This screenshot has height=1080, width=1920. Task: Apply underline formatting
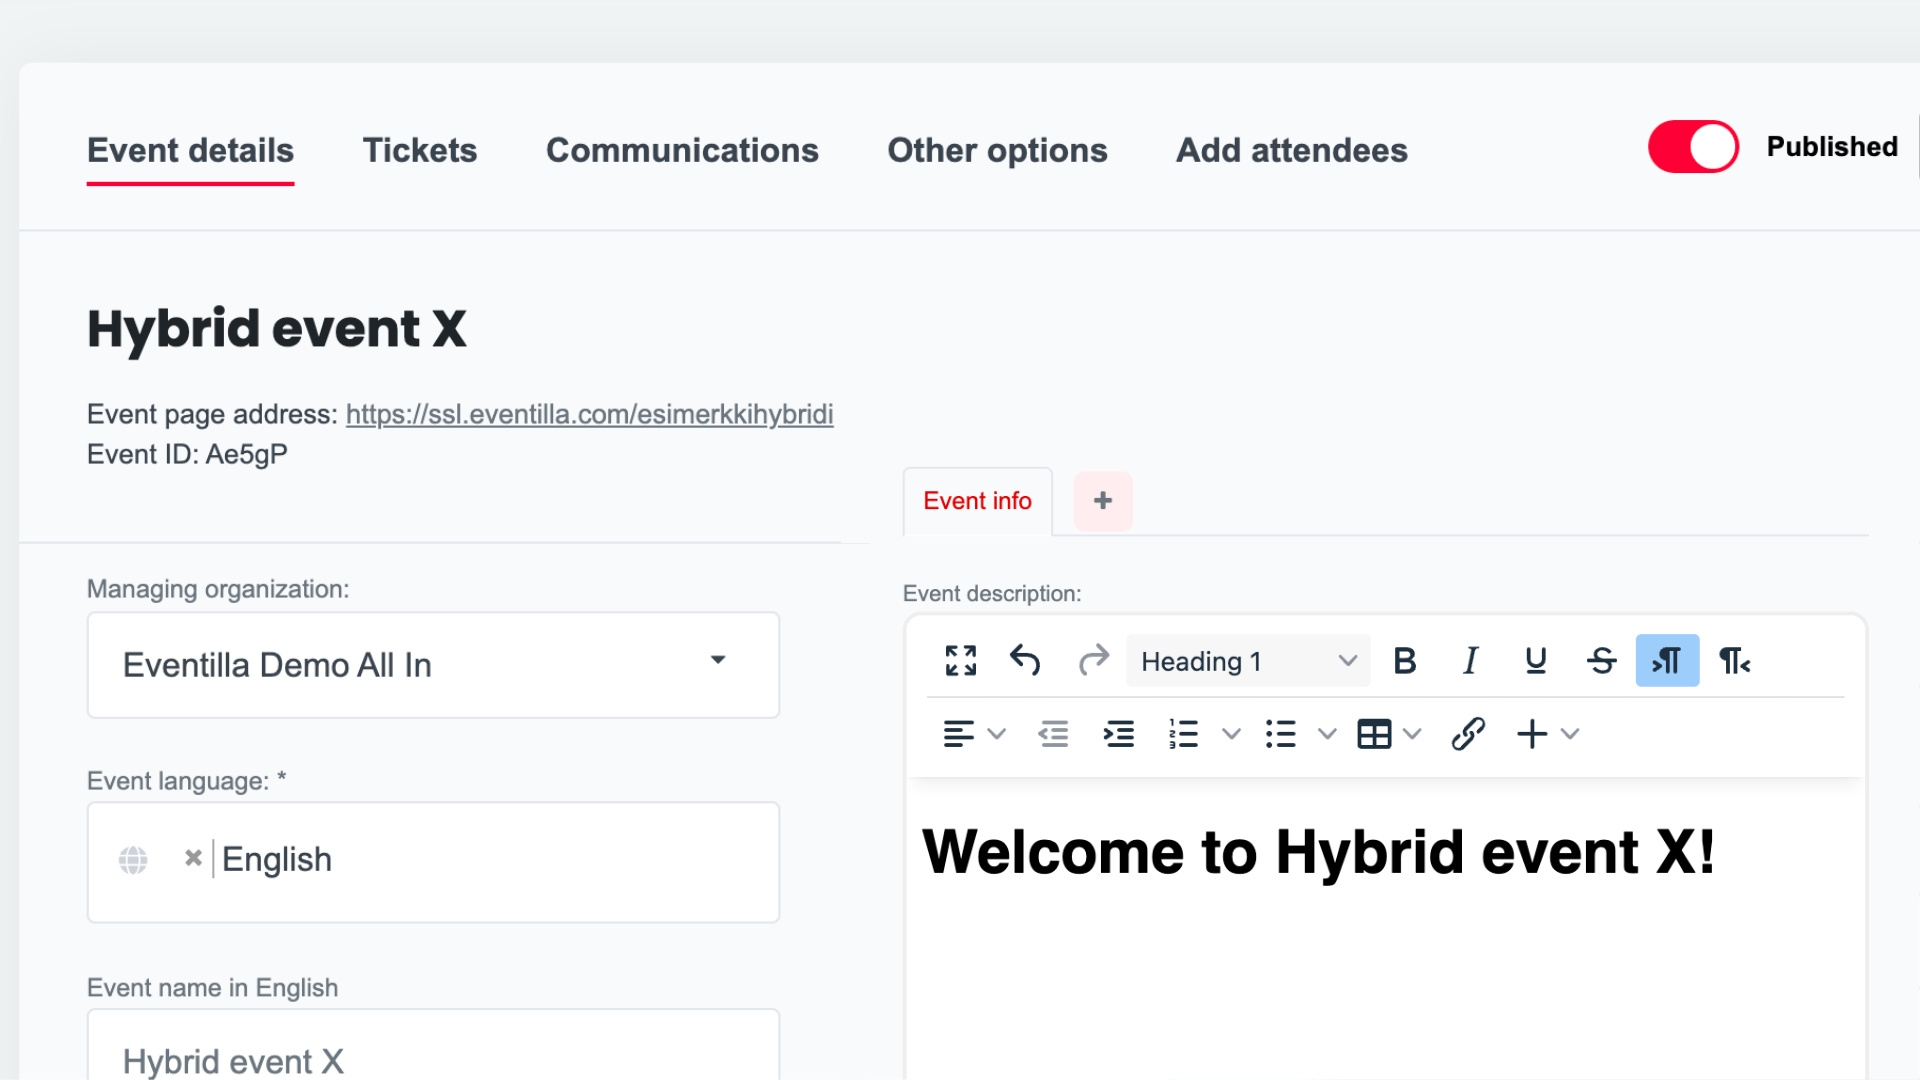tap(1535, 660)
